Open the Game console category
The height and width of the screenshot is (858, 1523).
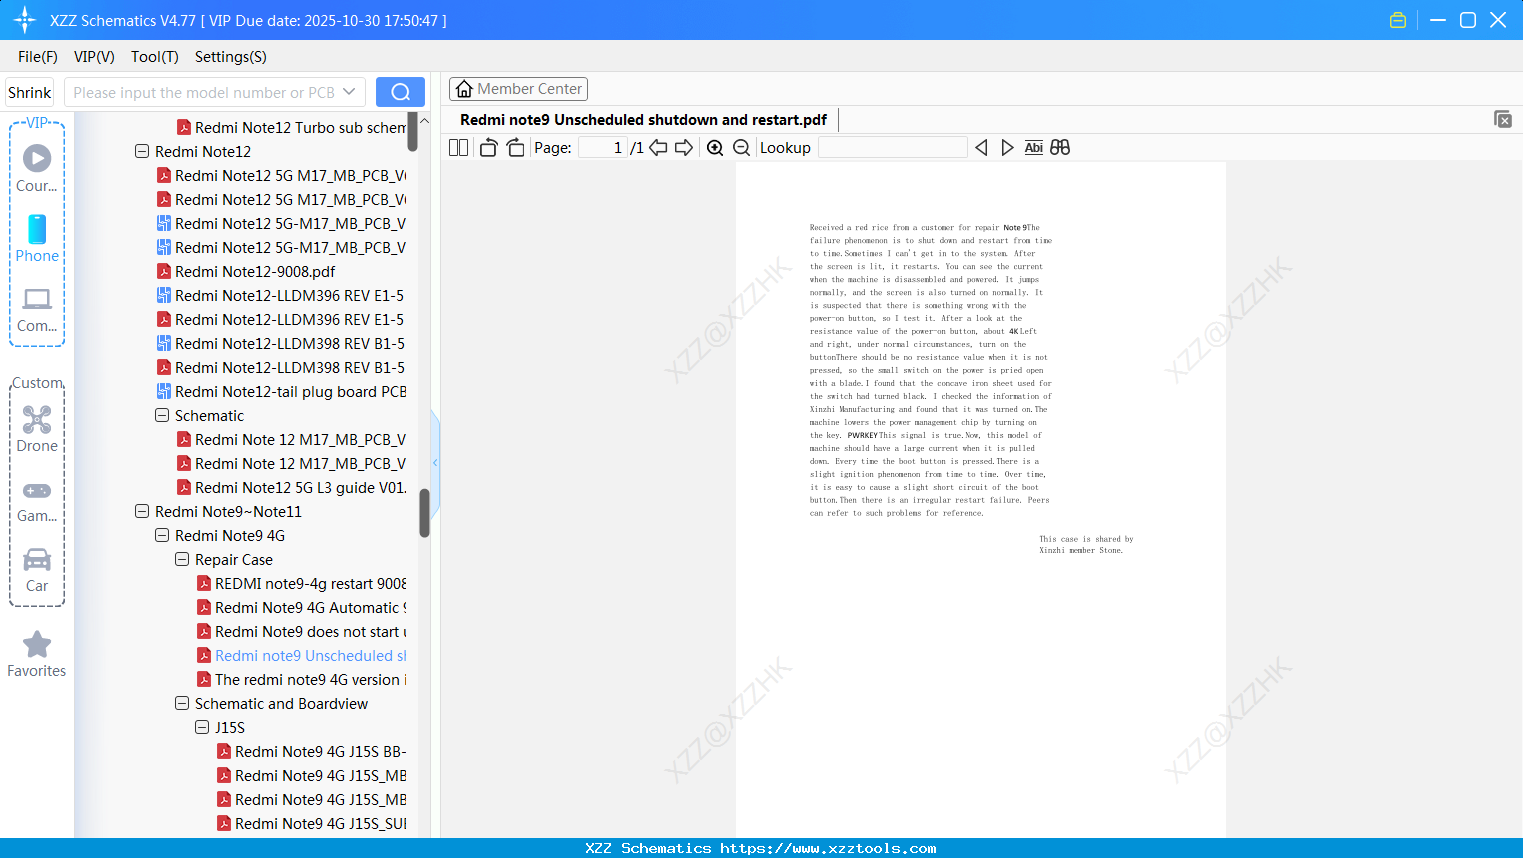[x=37, y=500]
